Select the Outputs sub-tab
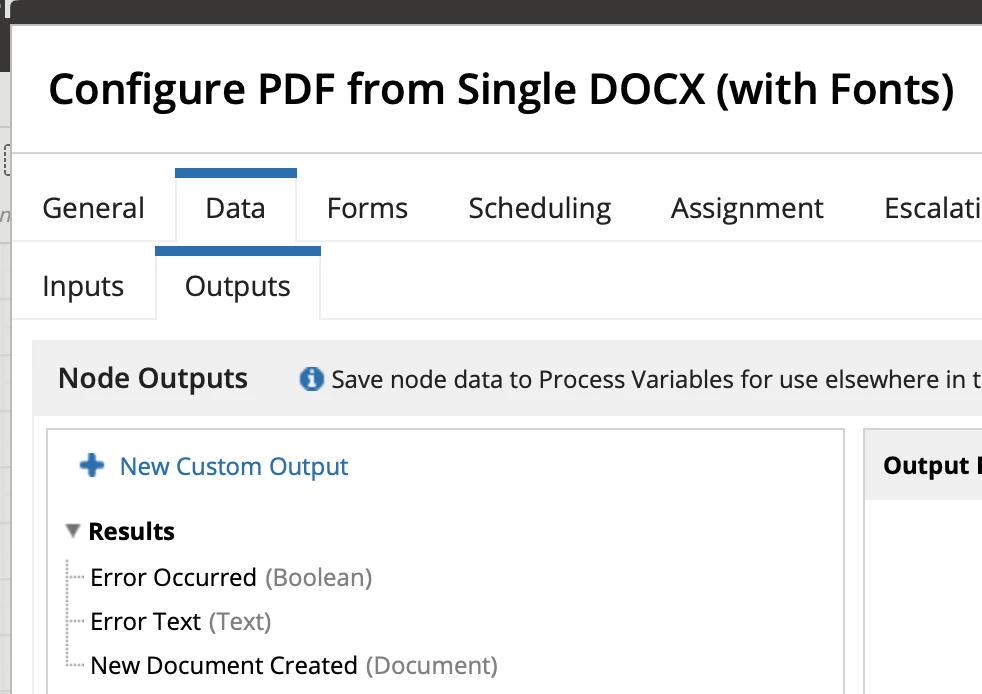The image size is (982, 694). coord(237,286)
